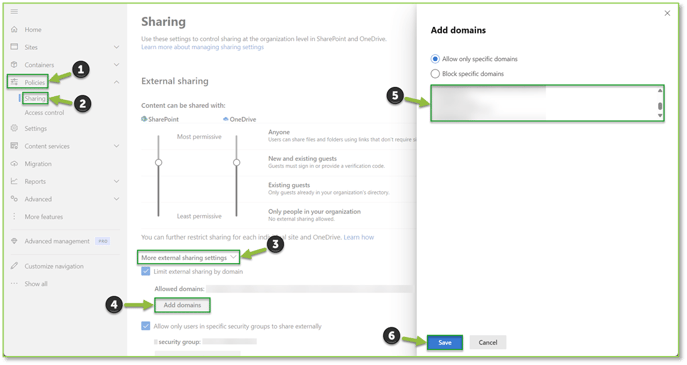This screenshot has height=365, width=687.
Task: Click the Customize navigation pencil icon
Action: 14,266
